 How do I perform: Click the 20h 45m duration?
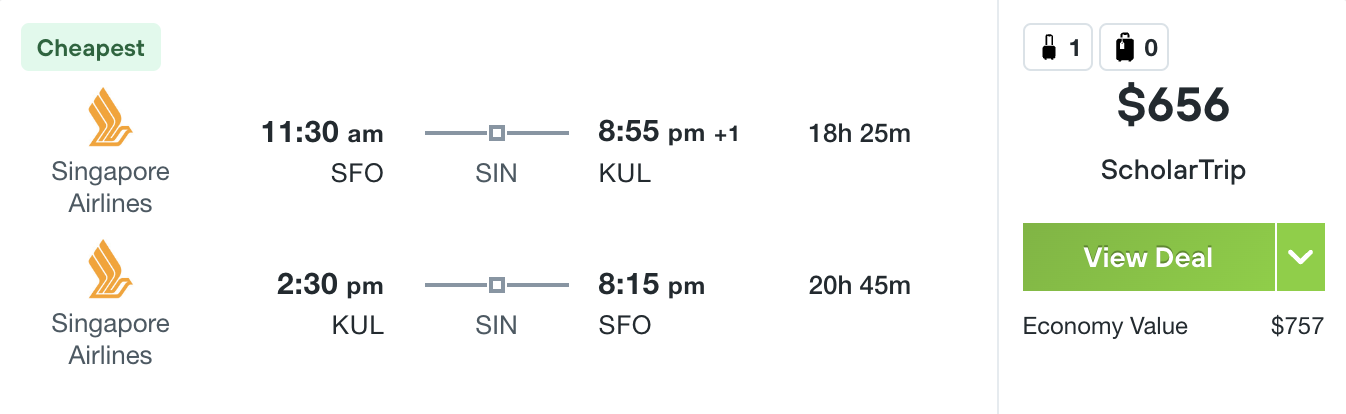[x=860, y=286]
